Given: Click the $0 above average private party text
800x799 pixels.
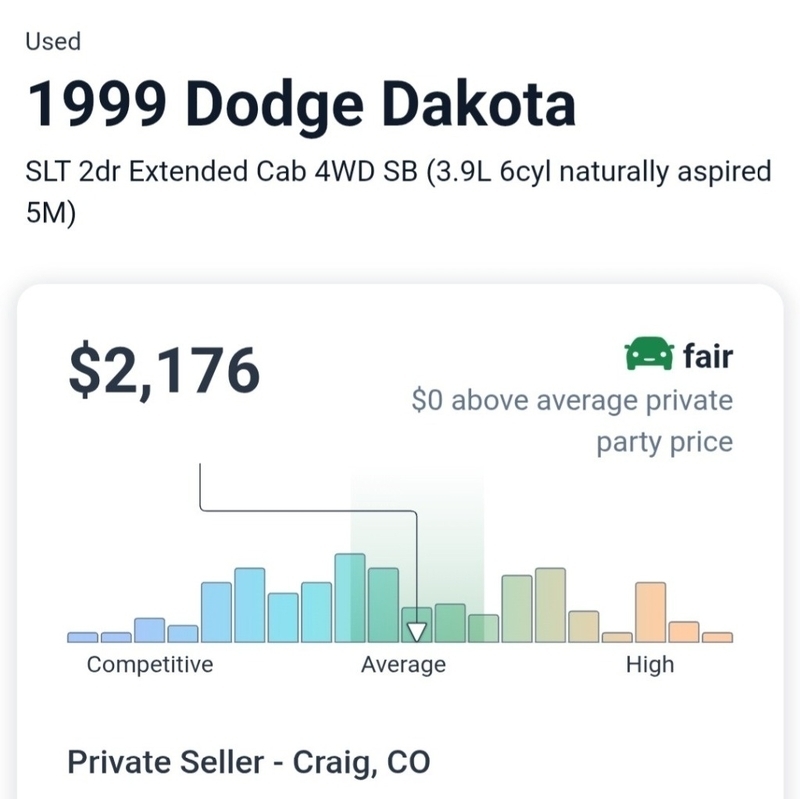Looking at the screenshot, I should click(572, 420).
